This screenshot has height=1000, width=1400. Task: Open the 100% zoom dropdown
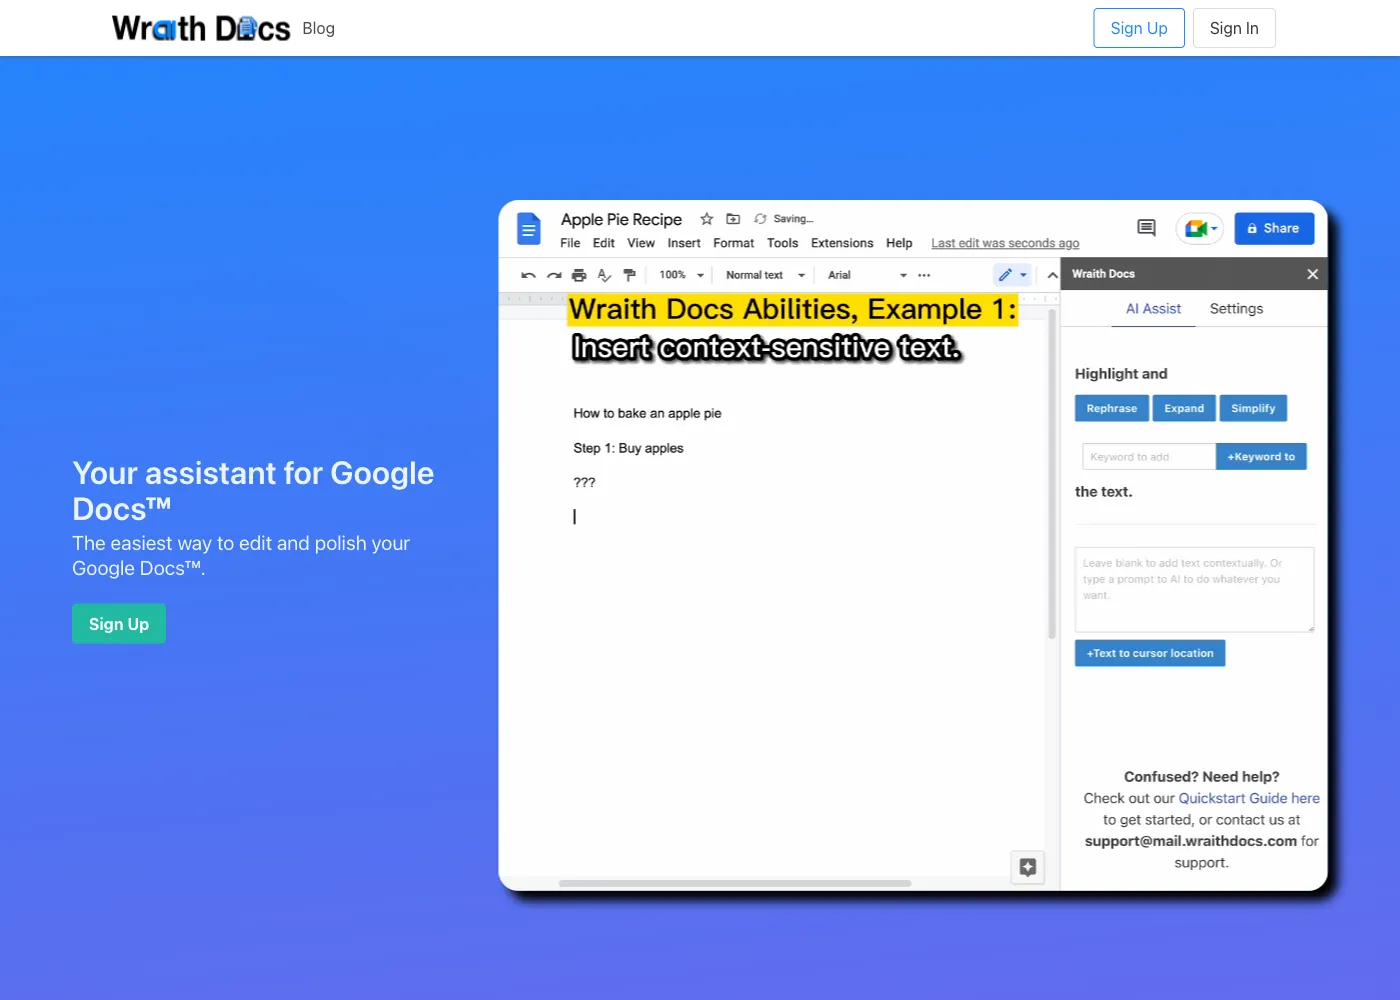point(682,275)
